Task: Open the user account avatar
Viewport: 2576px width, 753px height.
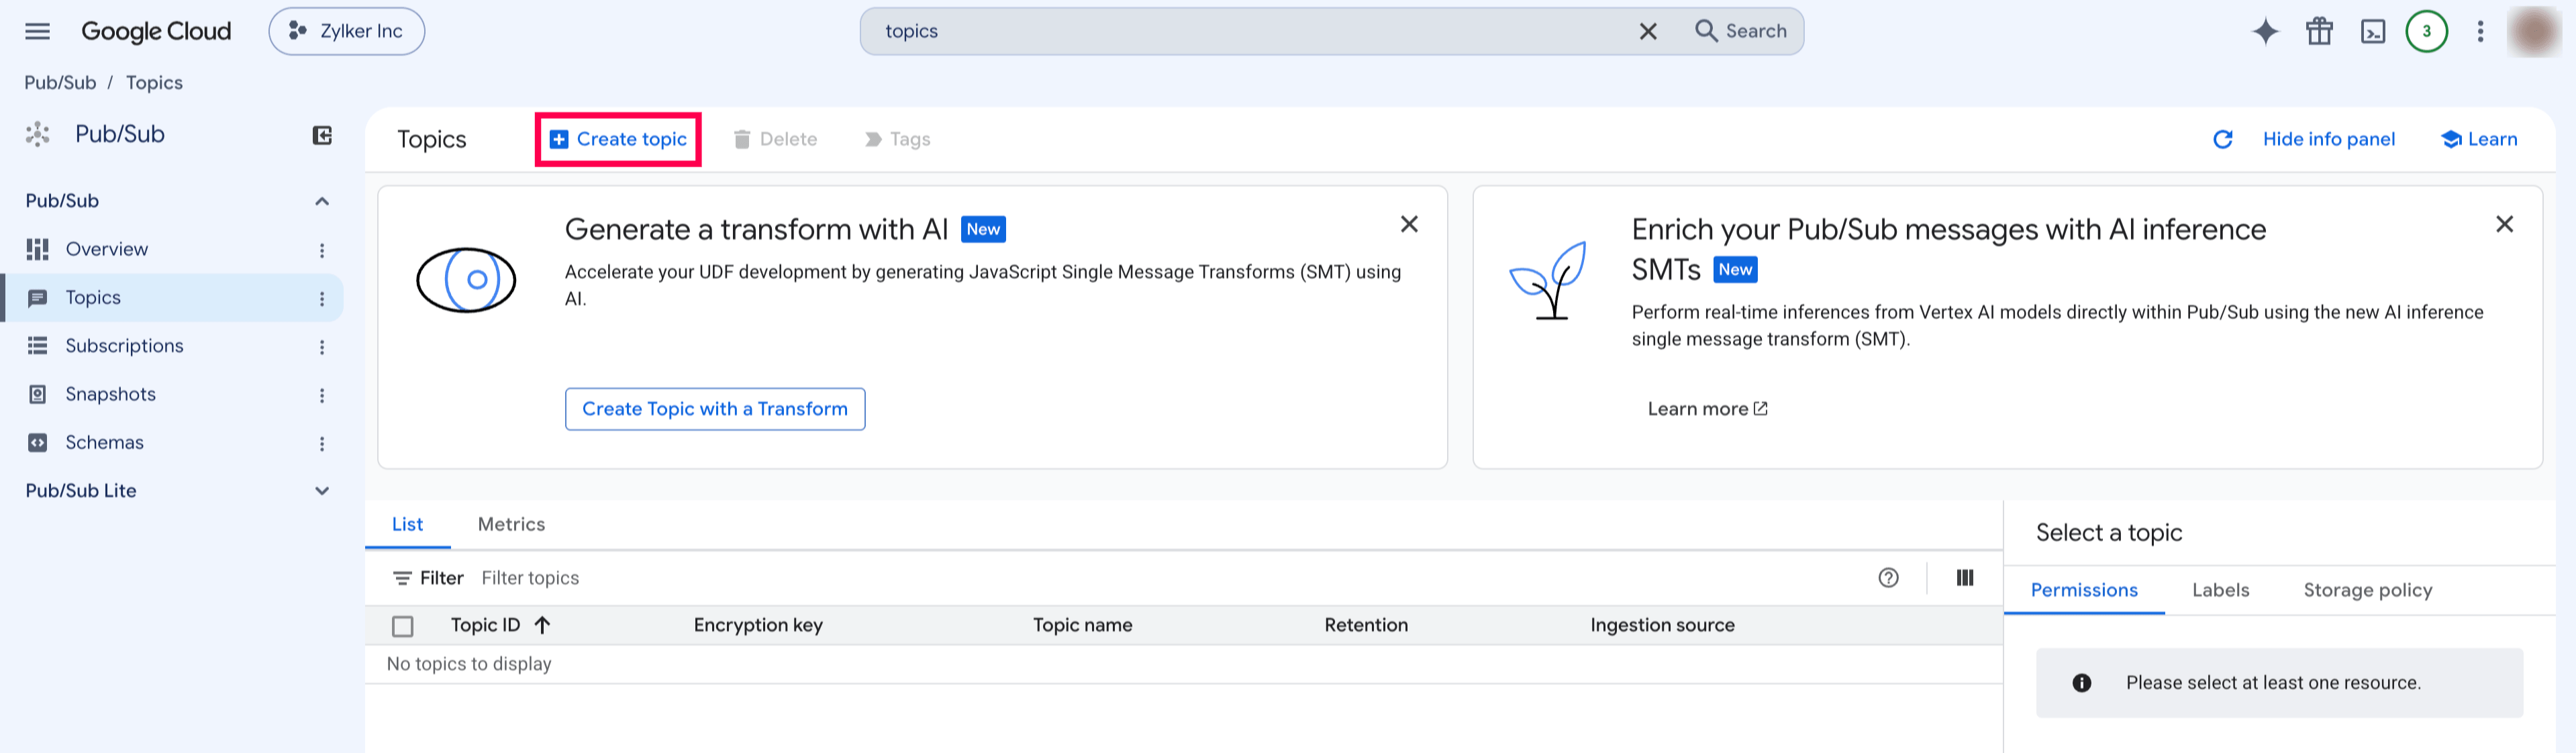Action: coord(2534,31)
